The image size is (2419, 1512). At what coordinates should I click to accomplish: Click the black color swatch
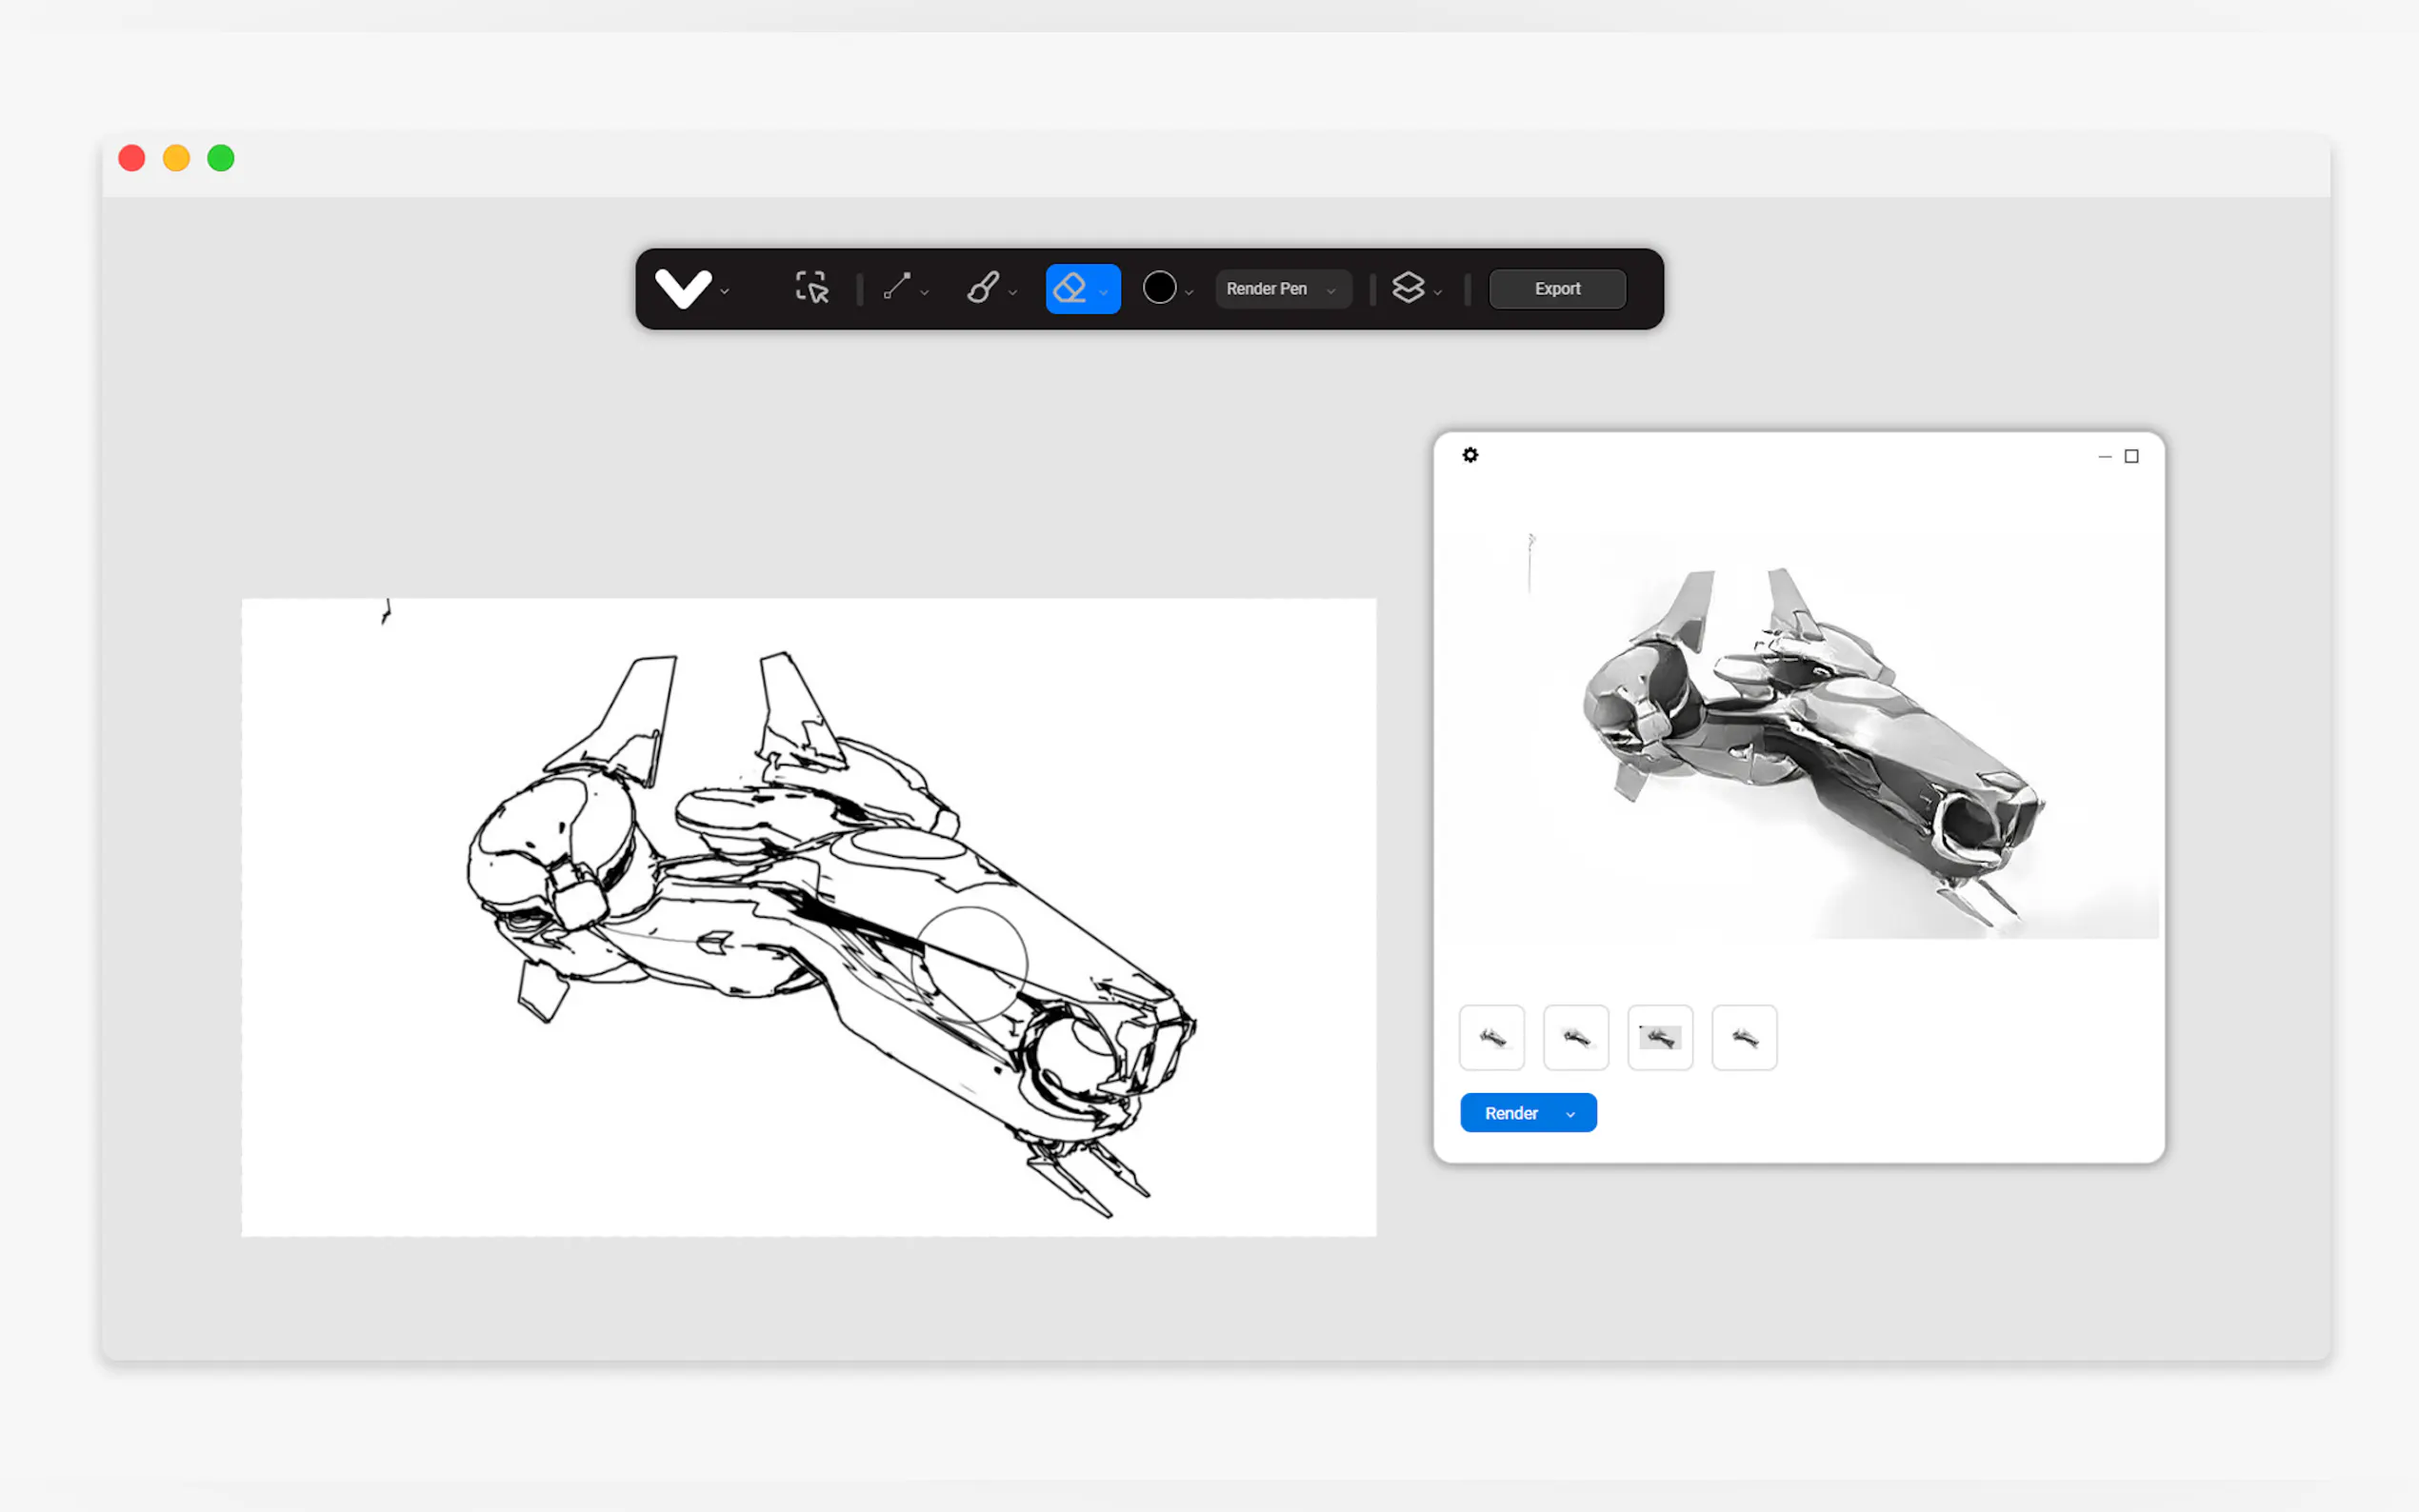click(x=1159, y=288)
